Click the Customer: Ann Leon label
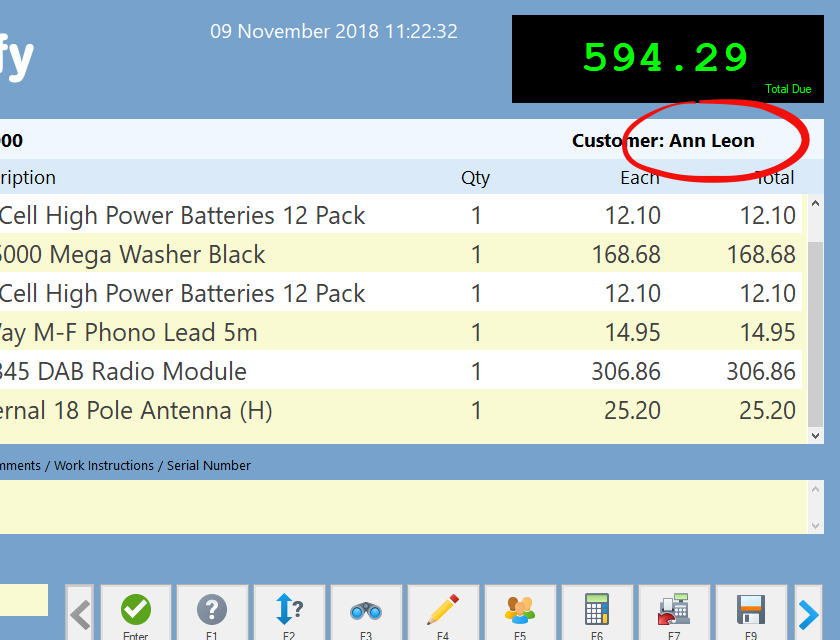Image resolution: width=840 pixels, height=640 pixels. [663, 141]
